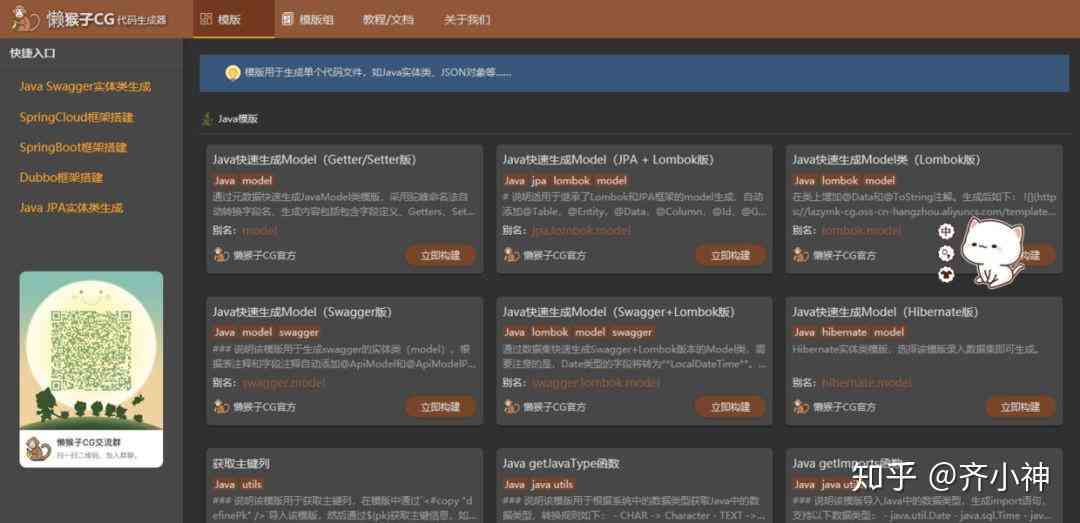Open Java快速生成Model (Swagger+Lombok版) title
This screenshot has height=523, width=1080.
coord(619,312)
